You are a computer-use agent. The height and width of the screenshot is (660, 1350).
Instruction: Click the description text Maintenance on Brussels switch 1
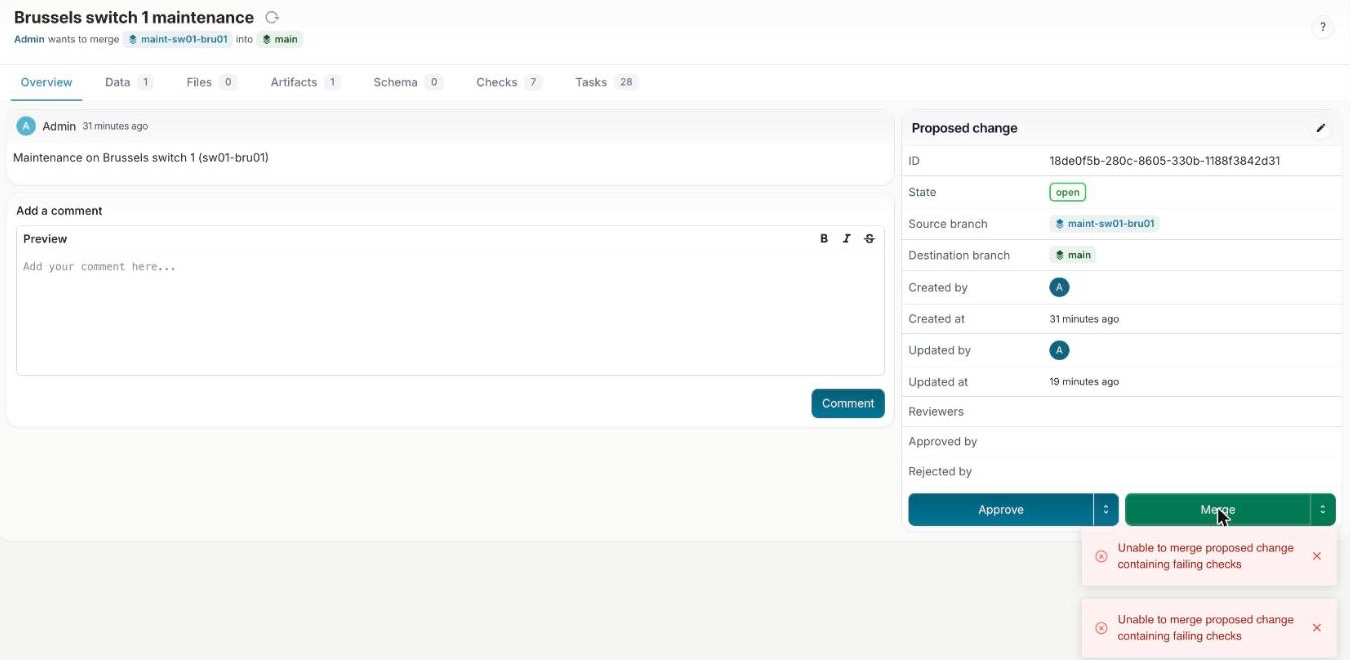click(141, 157)
